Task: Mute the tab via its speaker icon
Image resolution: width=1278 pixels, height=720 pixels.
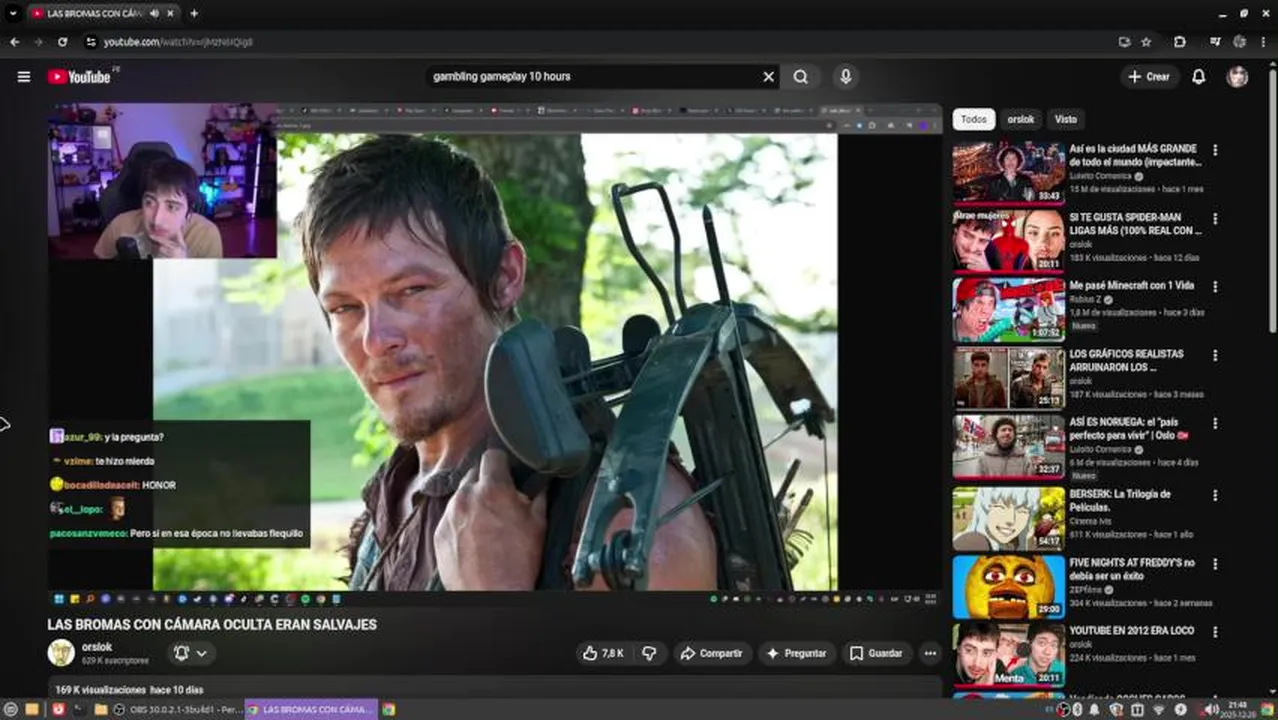Action: [155, 14]
